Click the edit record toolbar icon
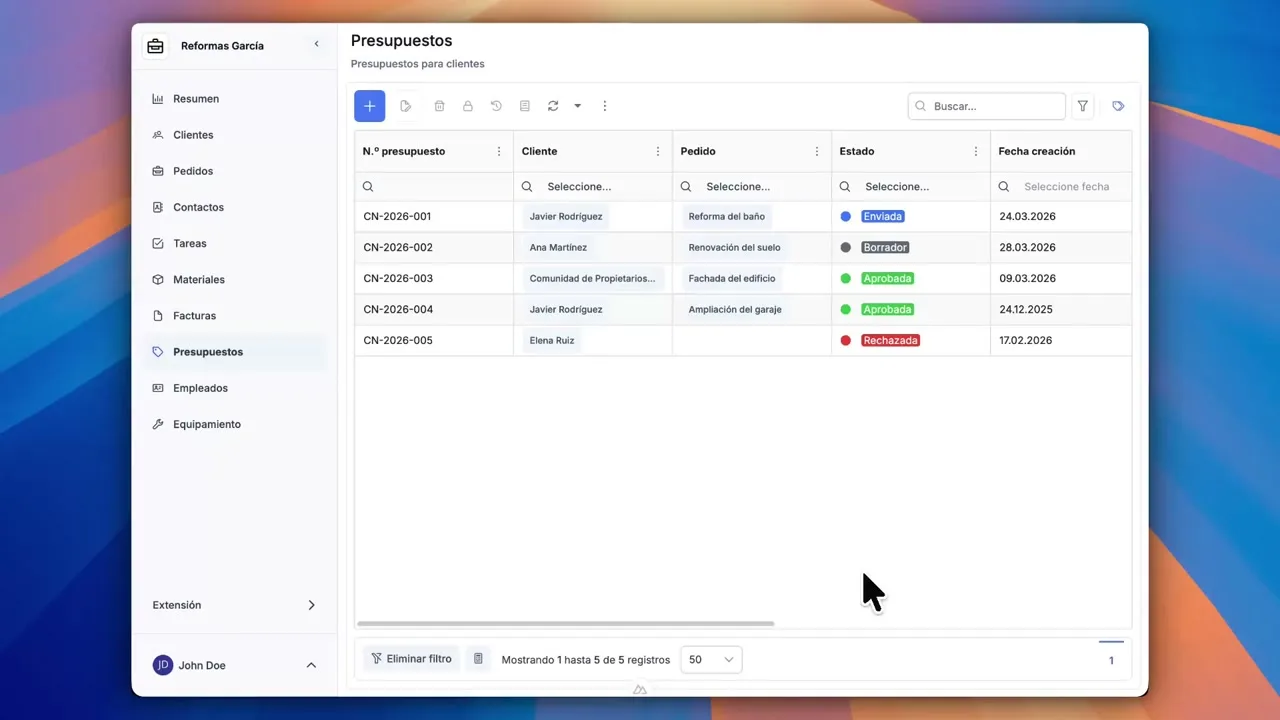The image size is (1280, 720). click(406, 106)
